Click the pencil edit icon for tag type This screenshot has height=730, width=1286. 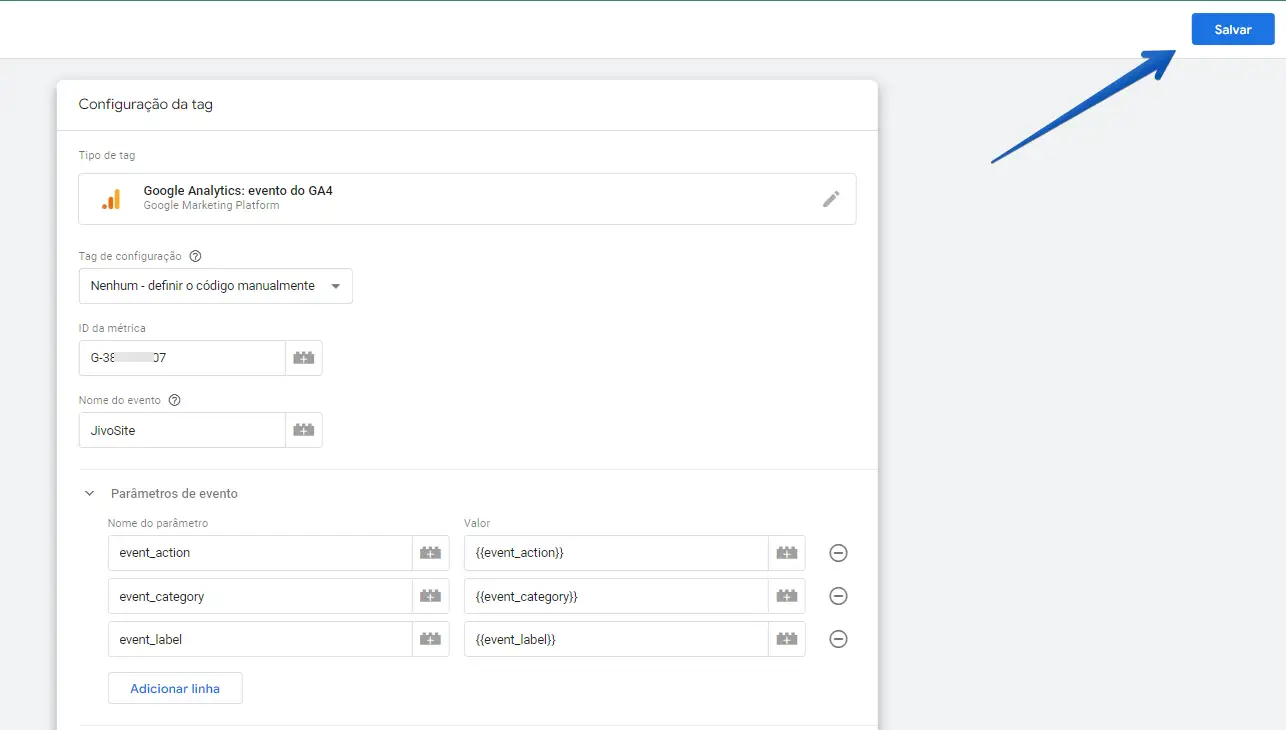[x=831, y=199]
